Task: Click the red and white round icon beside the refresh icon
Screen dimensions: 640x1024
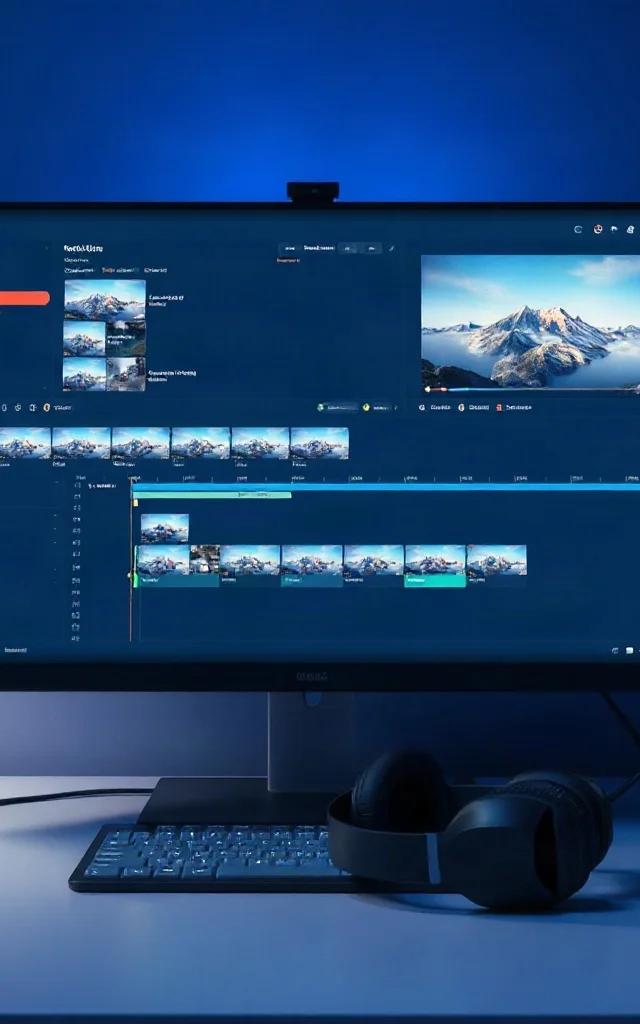Action: pos(598,229)
